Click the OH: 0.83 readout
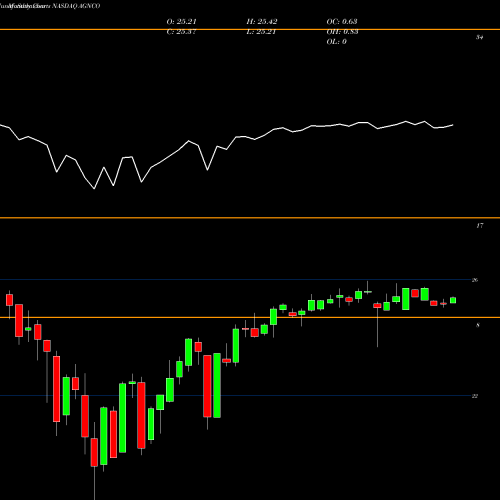This screenshot has height=500, width=500. click(x=342, y=32)
